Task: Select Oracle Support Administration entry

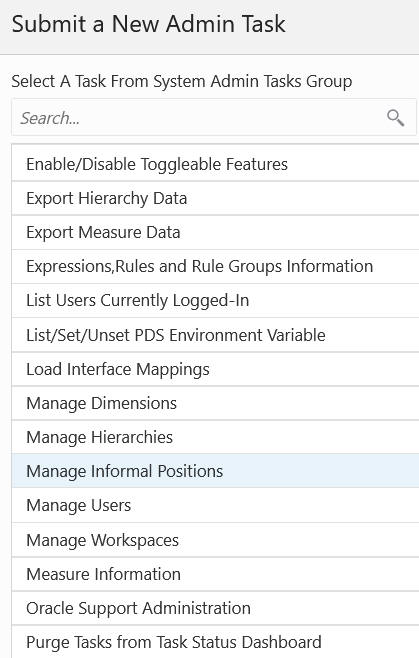Action: pos(215,608)
